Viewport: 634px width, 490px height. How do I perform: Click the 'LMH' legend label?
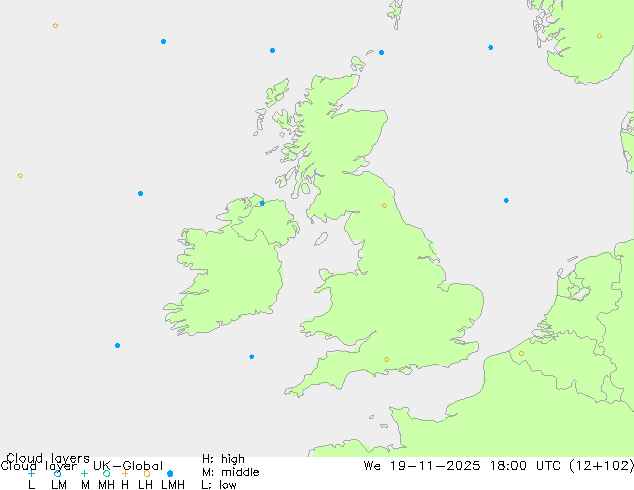pos(173,485)
